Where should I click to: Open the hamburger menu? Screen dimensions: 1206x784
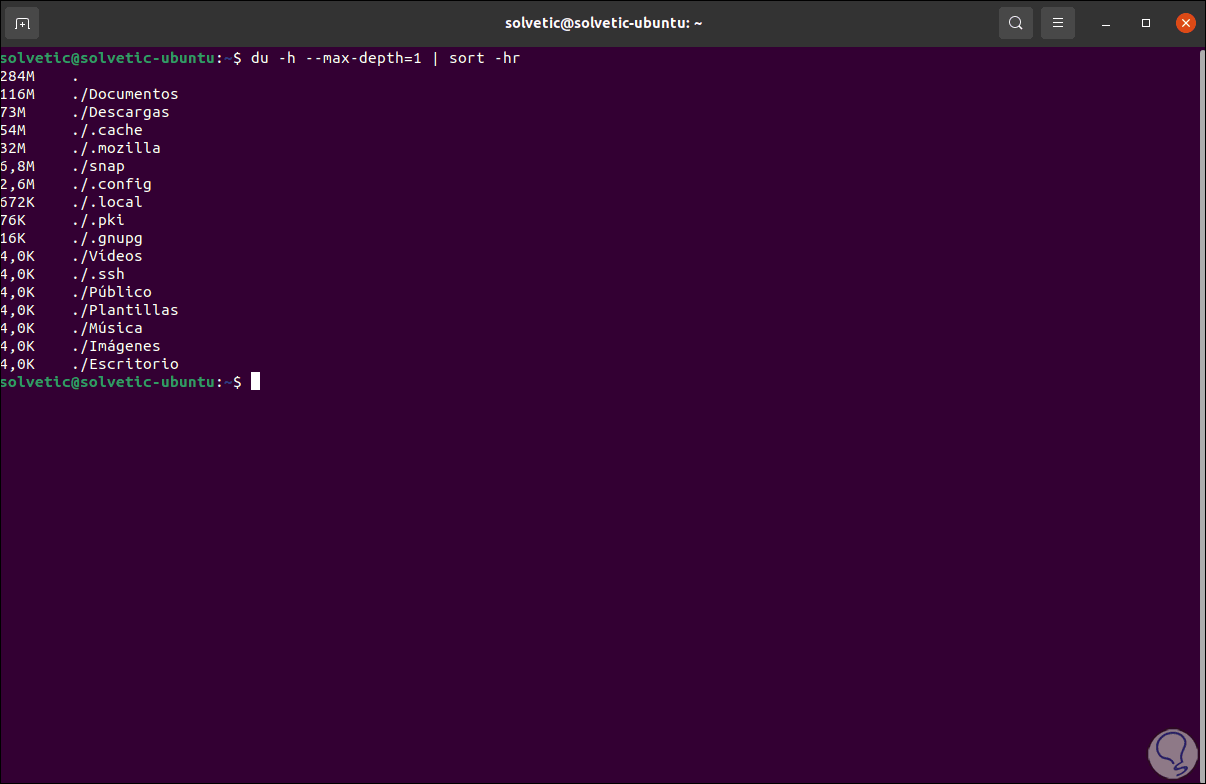point(1057,23)
